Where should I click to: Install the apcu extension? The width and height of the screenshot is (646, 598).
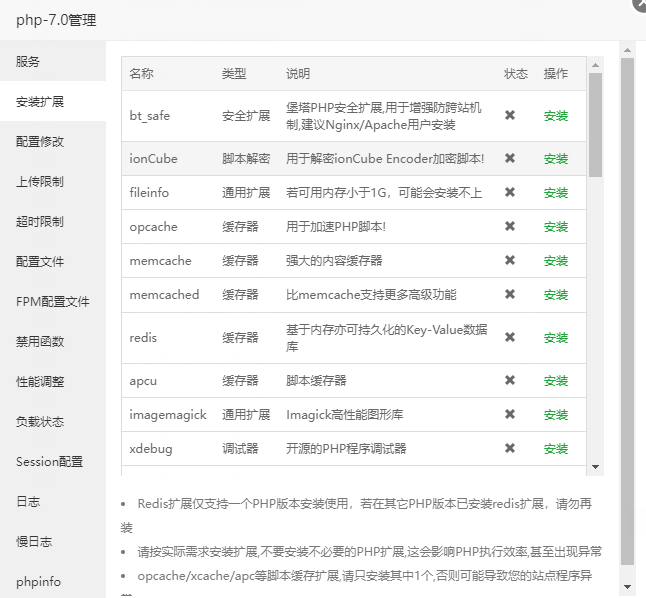[556, 380]
